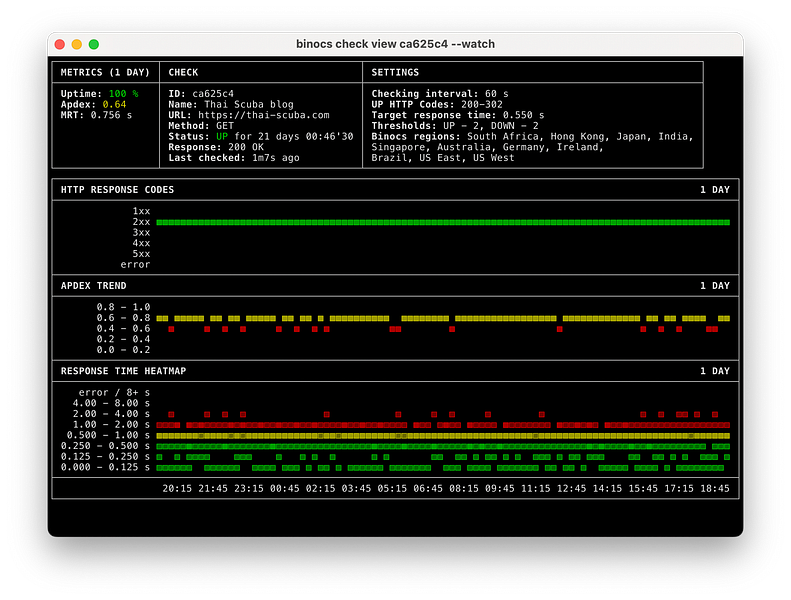Click the '0.0 - 0.2' apdex label
The height and width of the screenshot is (600, 791).
(x=123, y=349)
